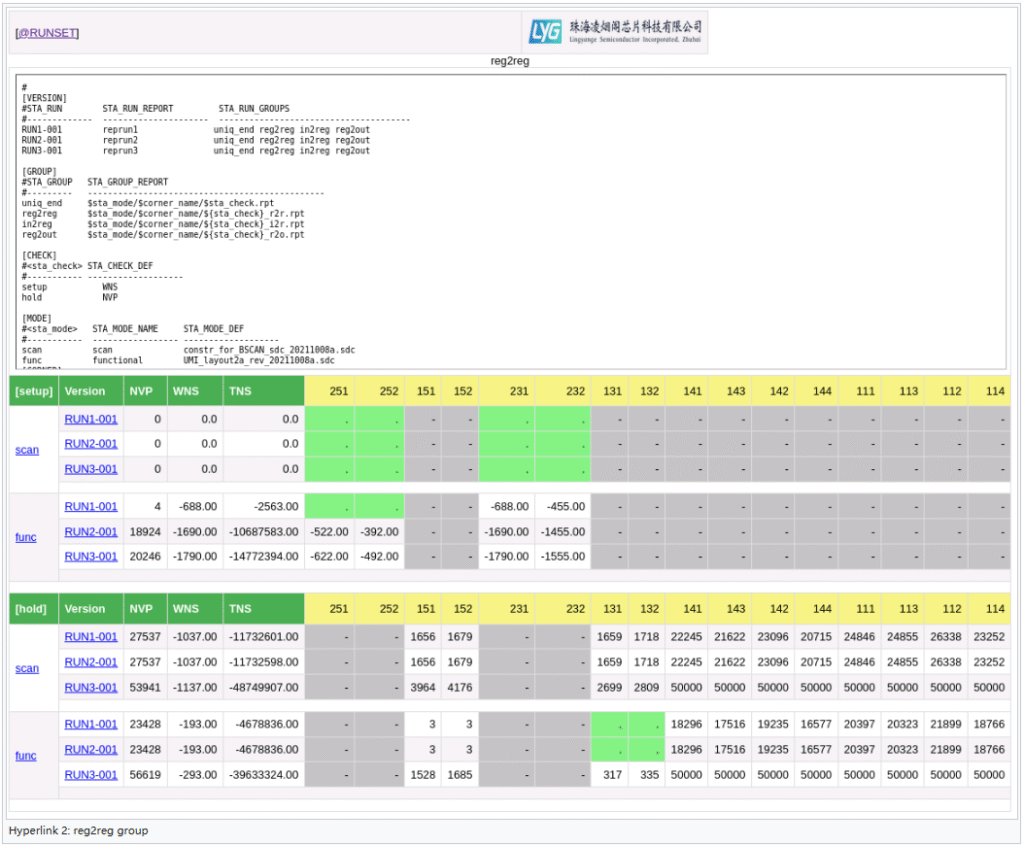
Task: Open RUN1-001 in the hold func group
Action: [x=91, y=724]
